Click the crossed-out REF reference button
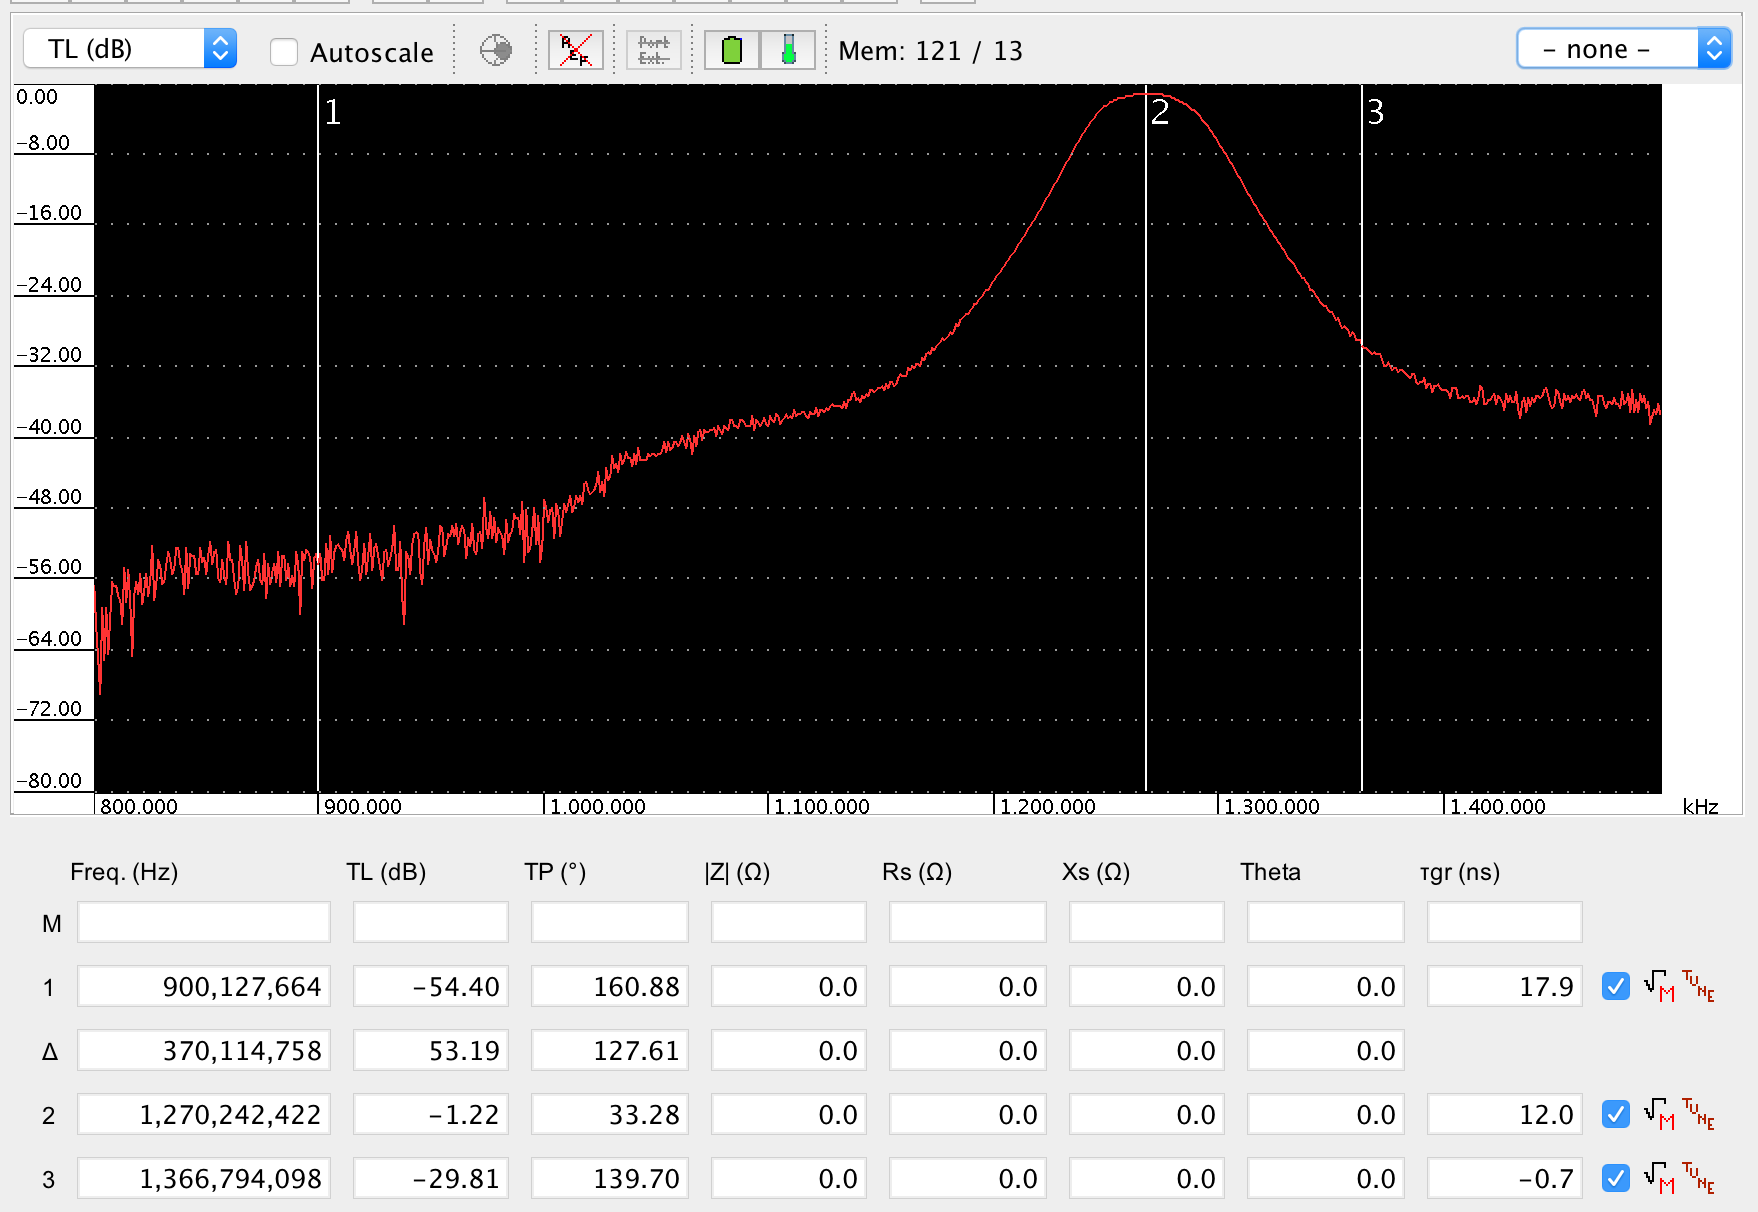This screenshot has width=1758, height=1212. pos(575,50)
